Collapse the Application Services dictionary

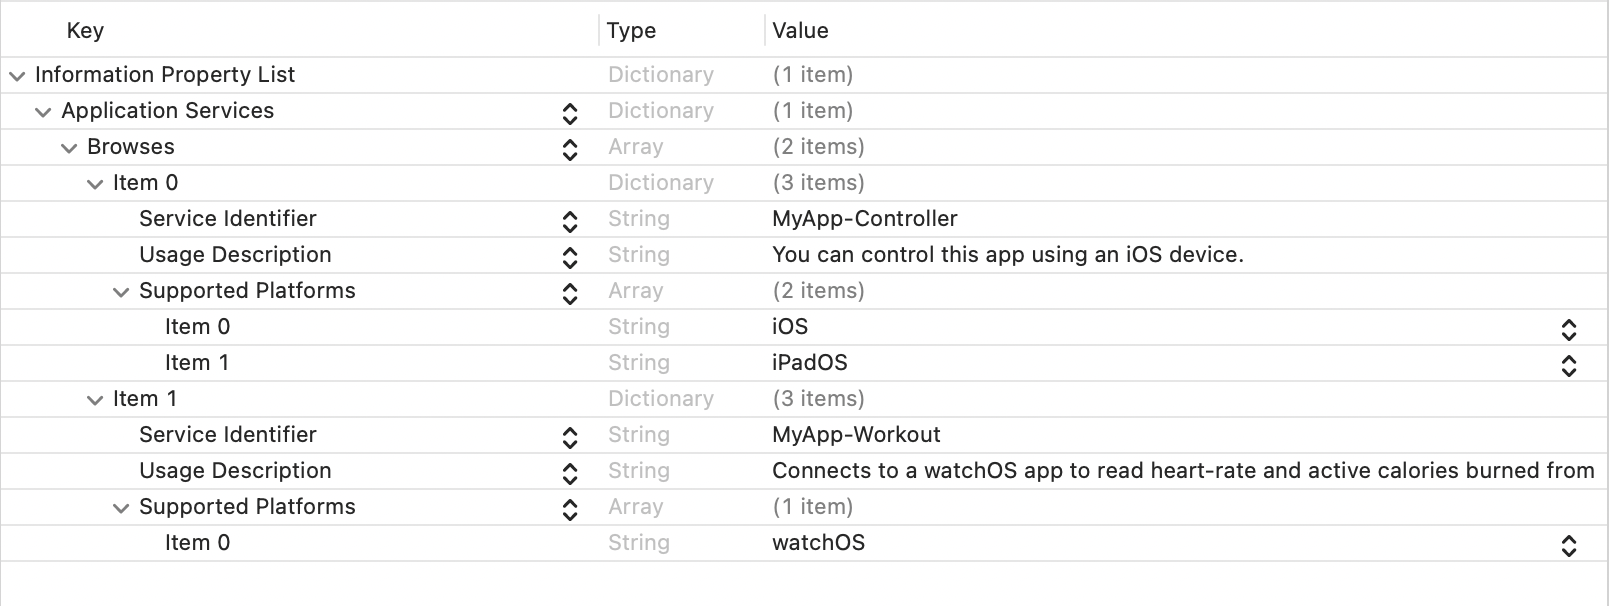tap(42, 111)
